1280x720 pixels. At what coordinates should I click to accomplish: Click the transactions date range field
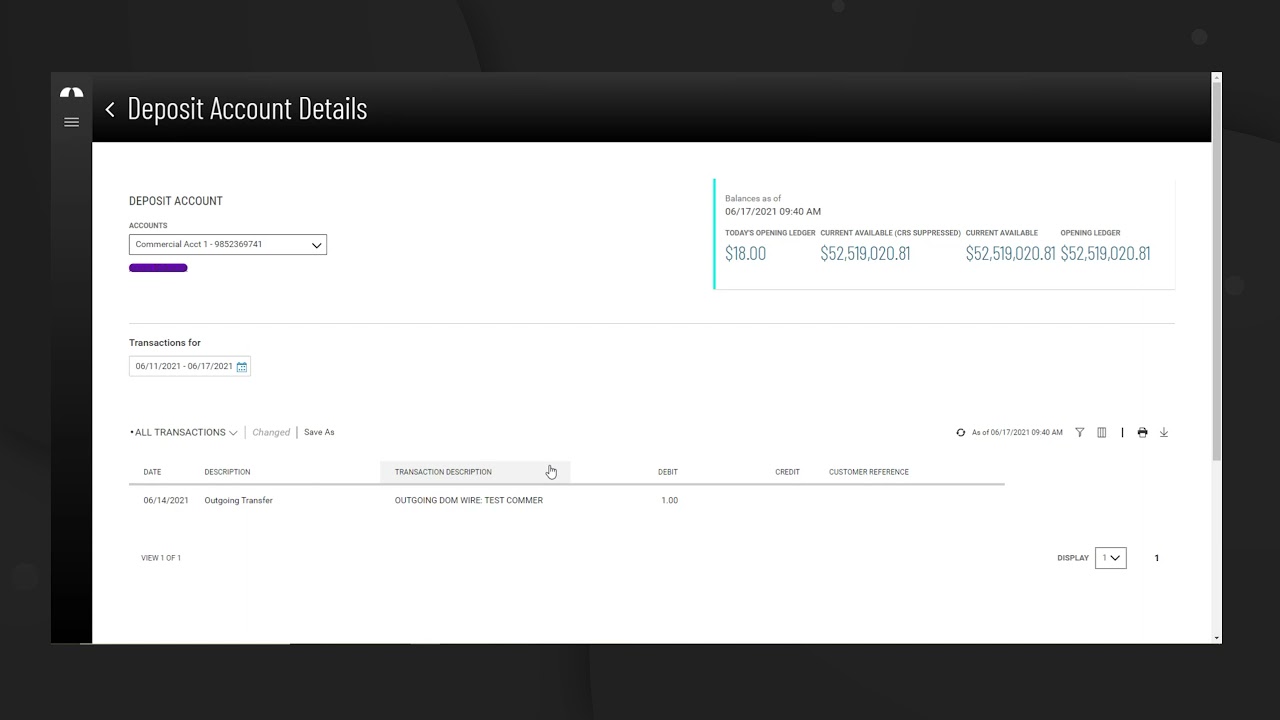pos(190,367)
